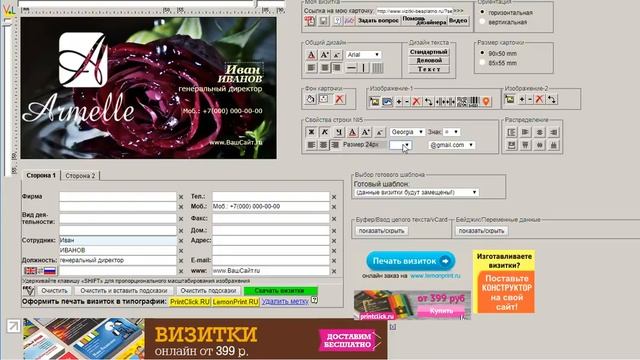Enlarge Изображение-1 with plus icon
640x360 pixels.
click(x=399, y=102)
